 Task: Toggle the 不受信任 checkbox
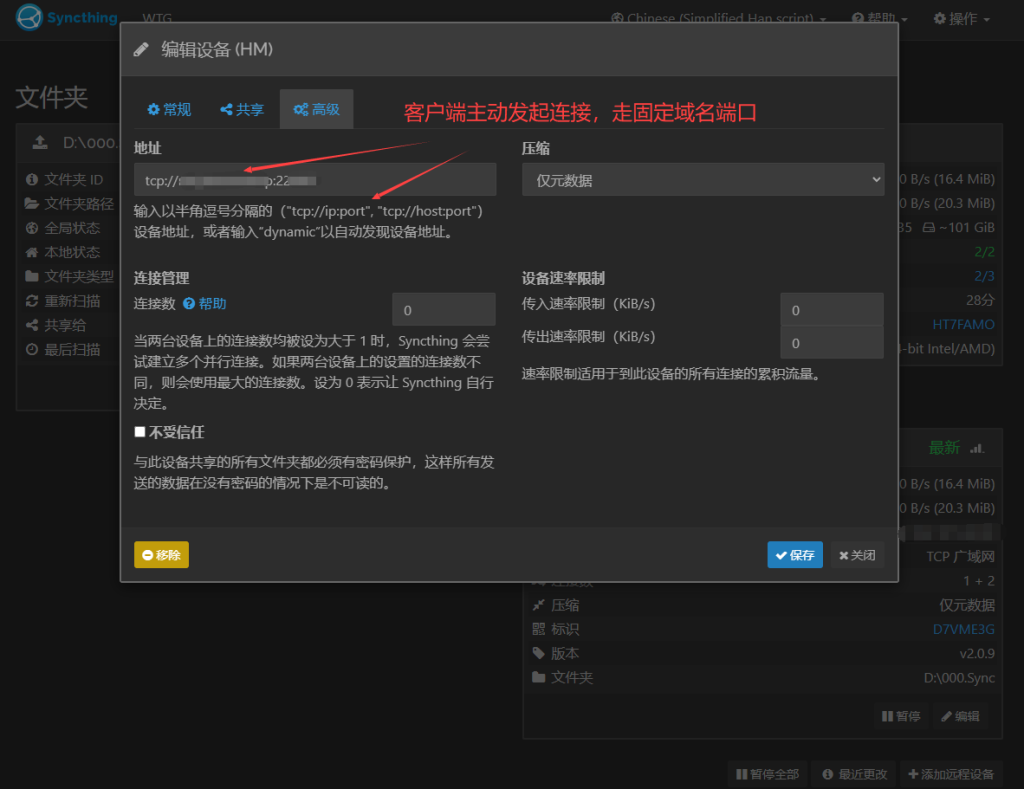(140, 432)
